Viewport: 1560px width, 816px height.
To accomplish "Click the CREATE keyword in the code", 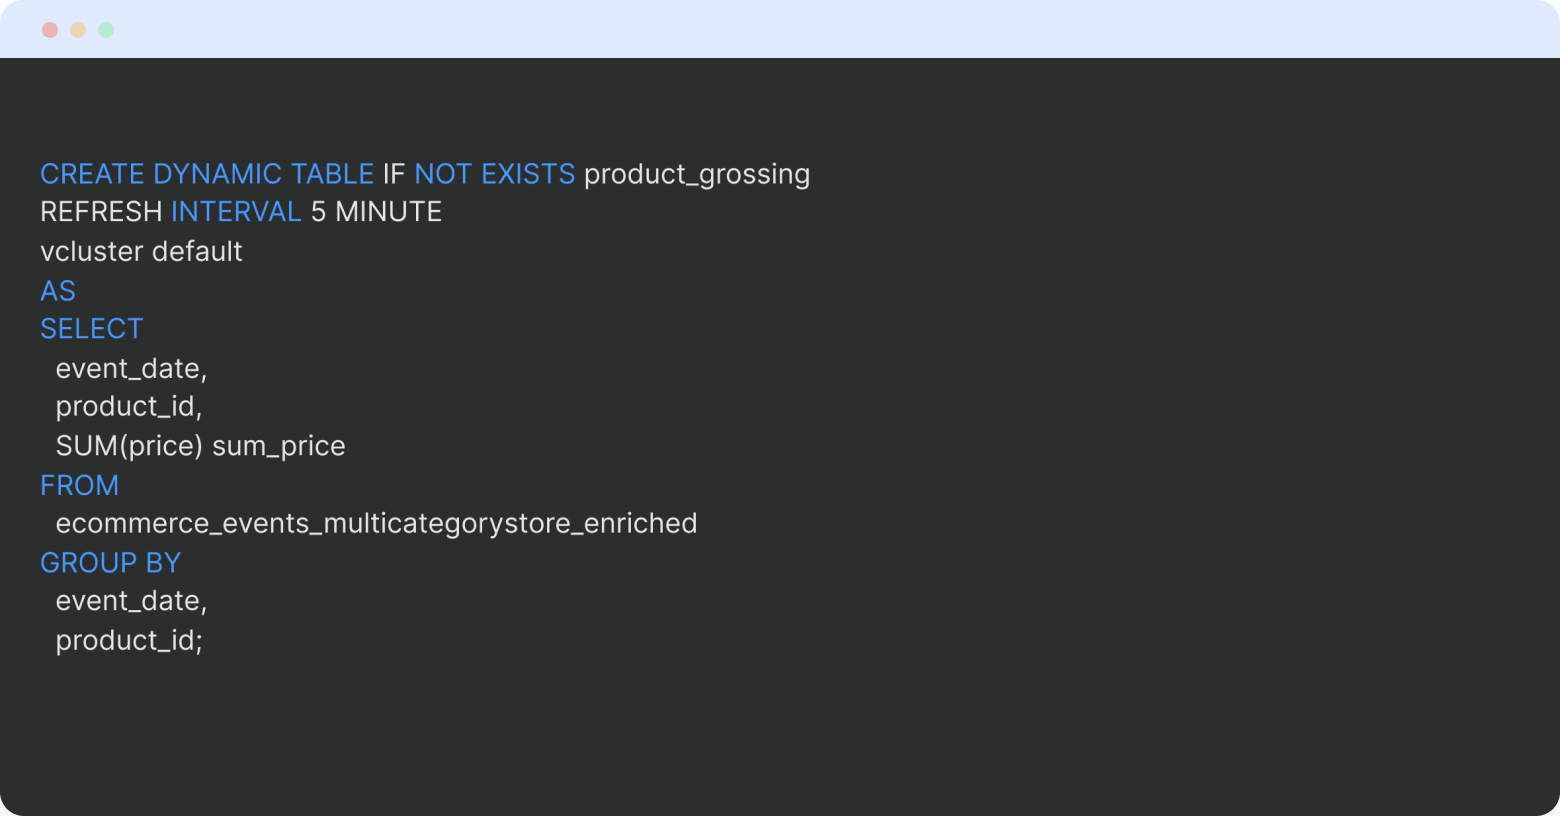I will coord(92,174).
